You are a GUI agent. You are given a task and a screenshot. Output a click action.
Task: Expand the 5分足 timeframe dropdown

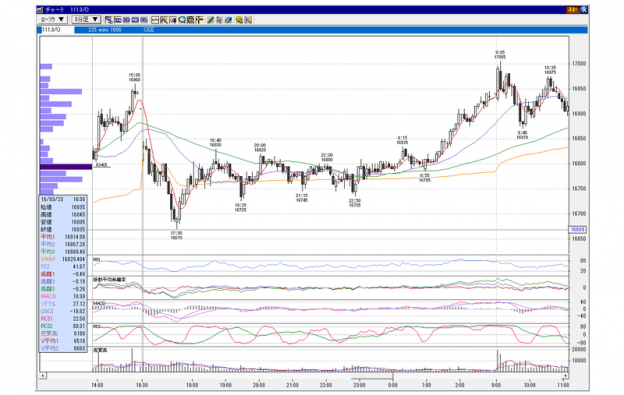pyautogui.click(x=86, y=19)
